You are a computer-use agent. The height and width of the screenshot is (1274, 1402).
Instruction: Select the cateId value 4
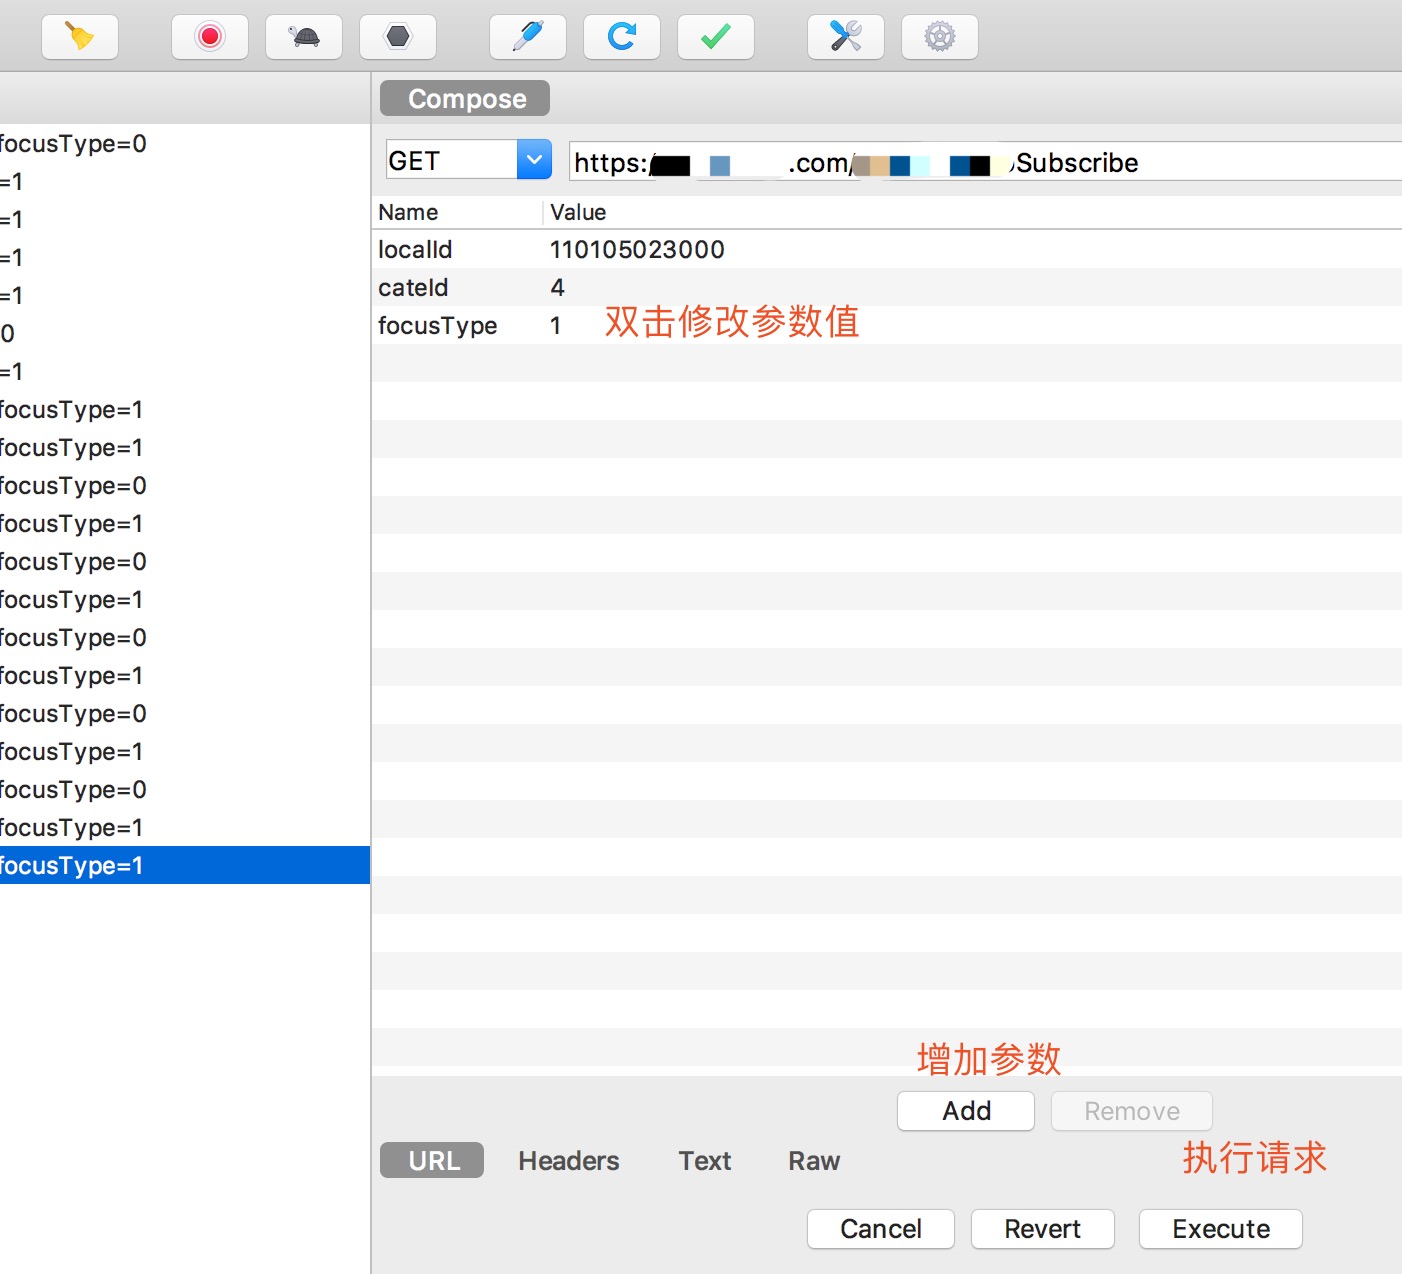(x=557, y=287)
